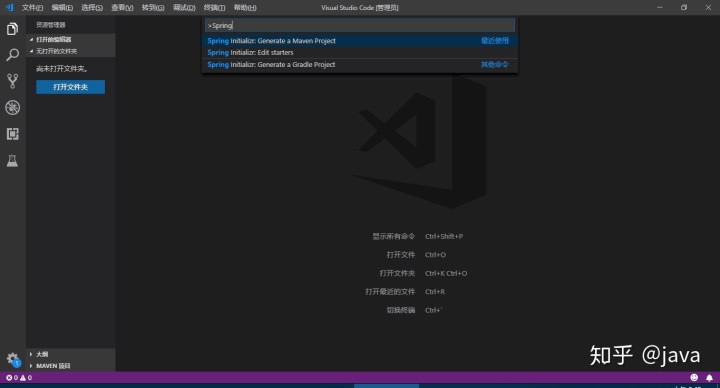Click the warnings count in status bar

point(26,378)
